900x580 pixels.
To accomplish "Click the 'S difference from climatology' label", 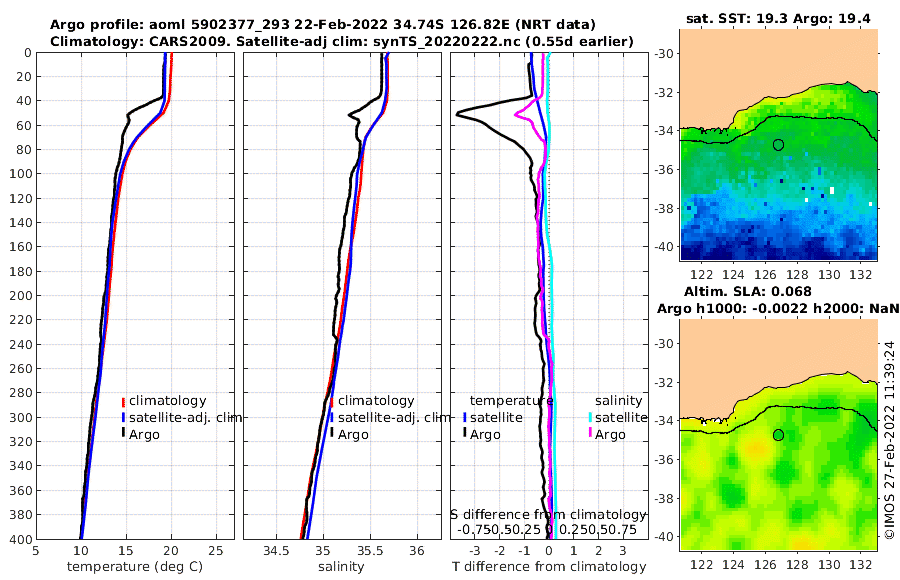I will click(548, 515).
